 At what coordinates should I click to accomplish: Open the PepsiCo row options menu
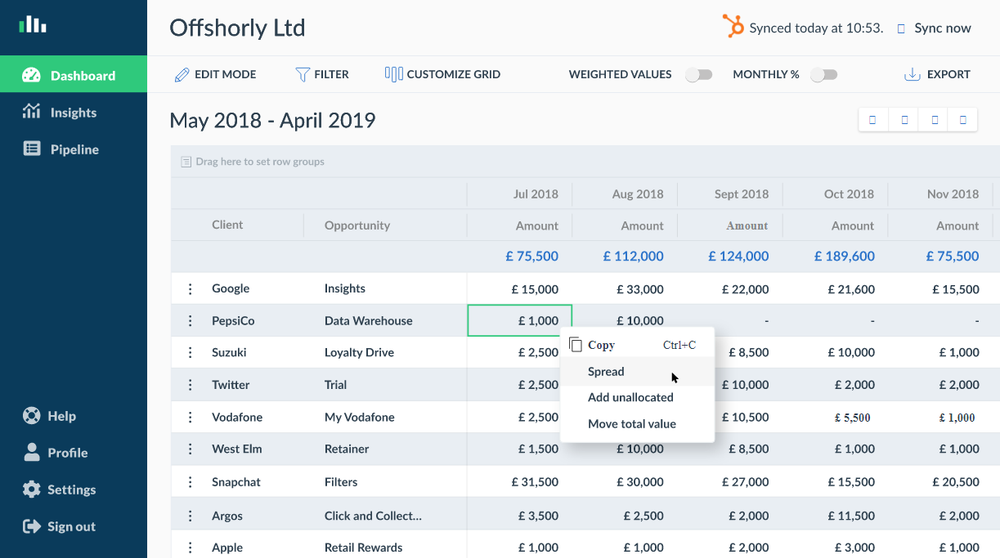(190, 321)
